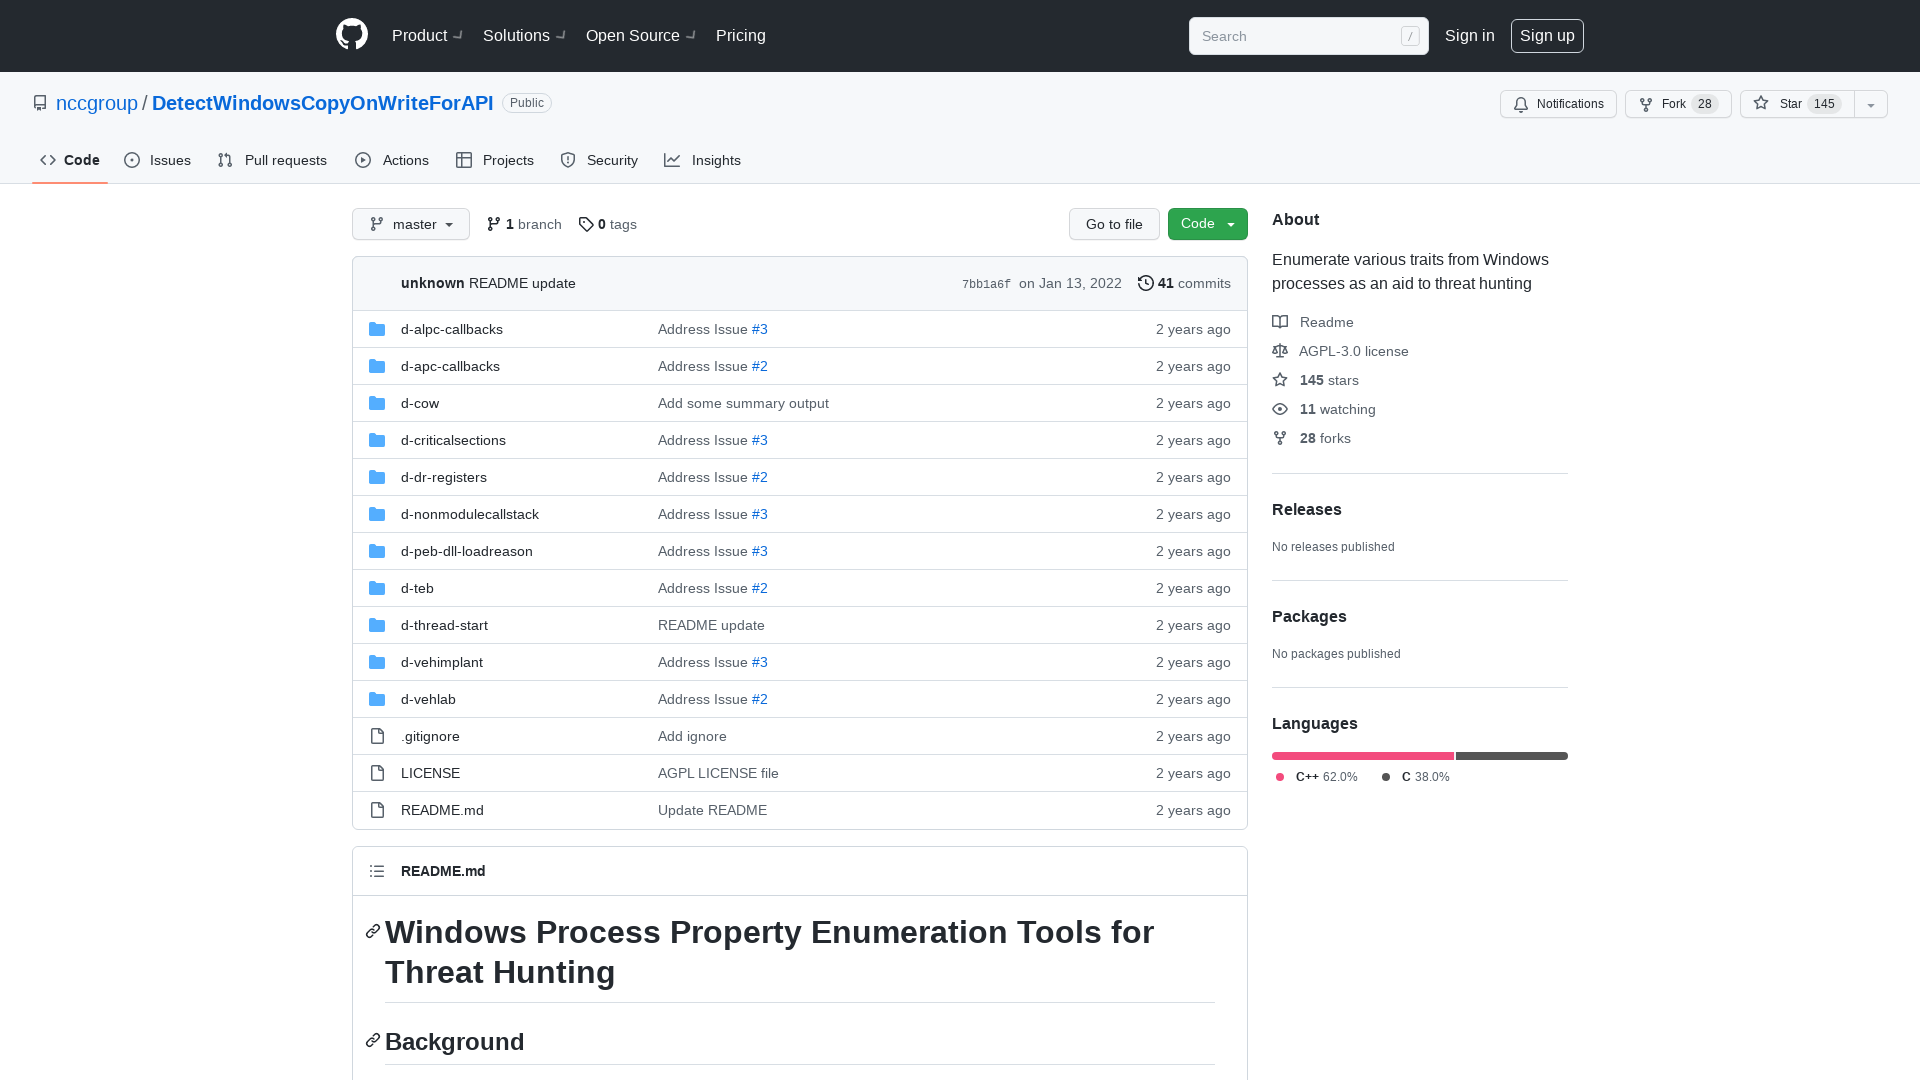Image resolution: width=1920 pixels, height=1080 pixels.
Task: Expand the Product menu
Action: (427, 35)
